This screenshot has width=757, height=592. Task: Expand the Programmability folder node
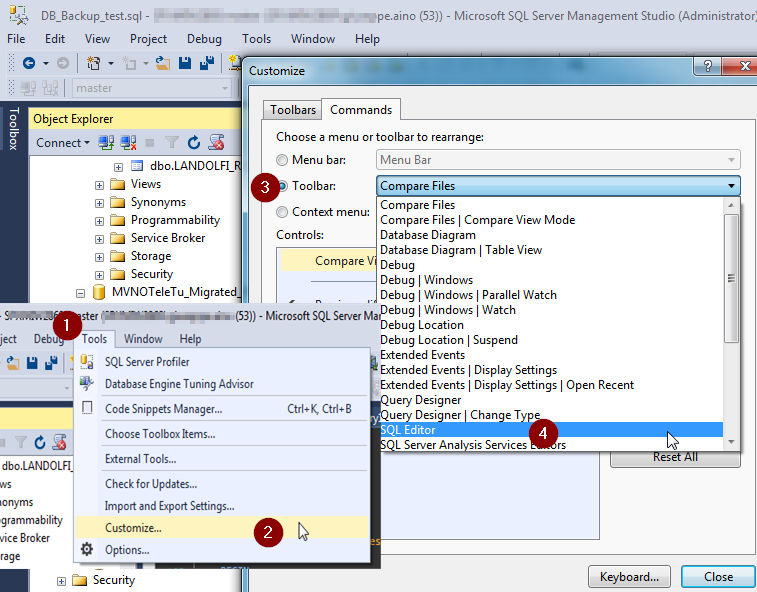[99, 221]
